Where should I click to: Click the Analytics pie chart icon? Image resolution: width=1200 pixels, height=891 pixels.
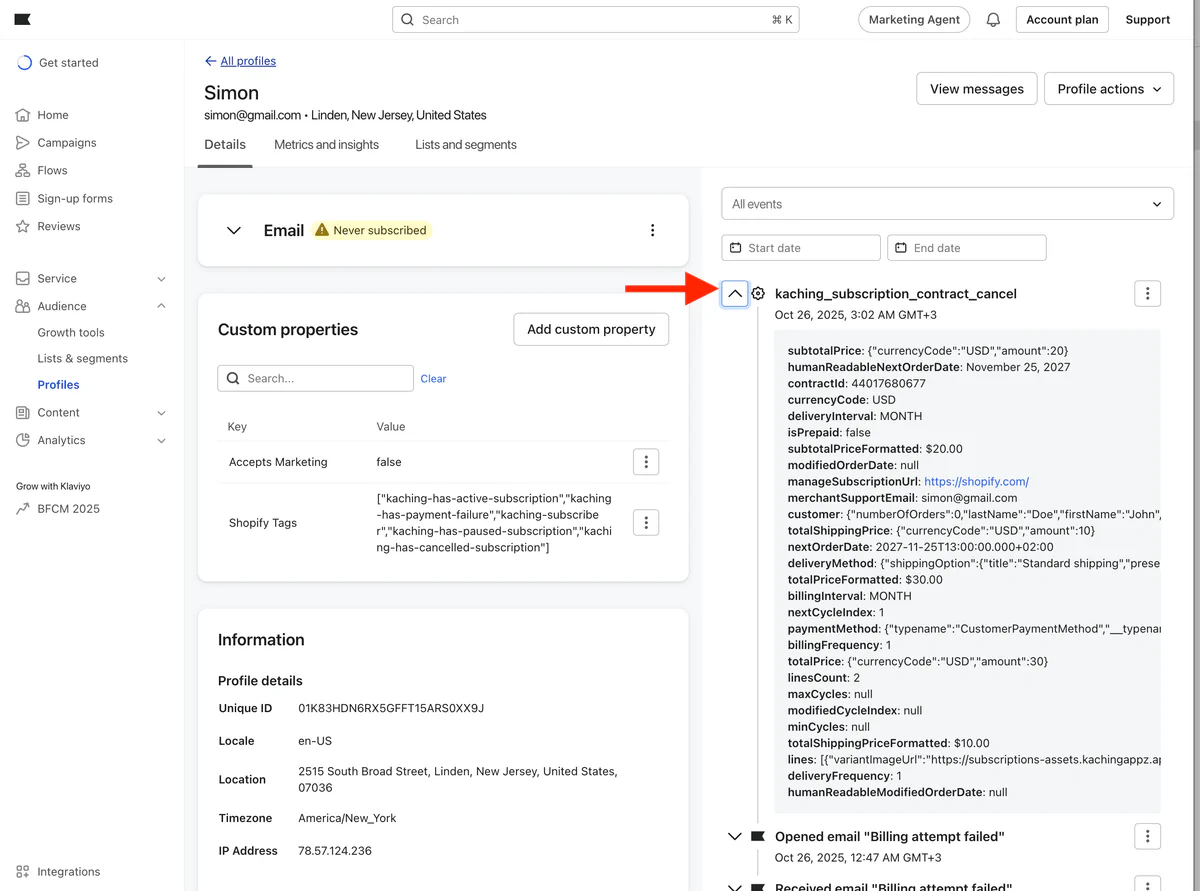[x=23, y=441]
